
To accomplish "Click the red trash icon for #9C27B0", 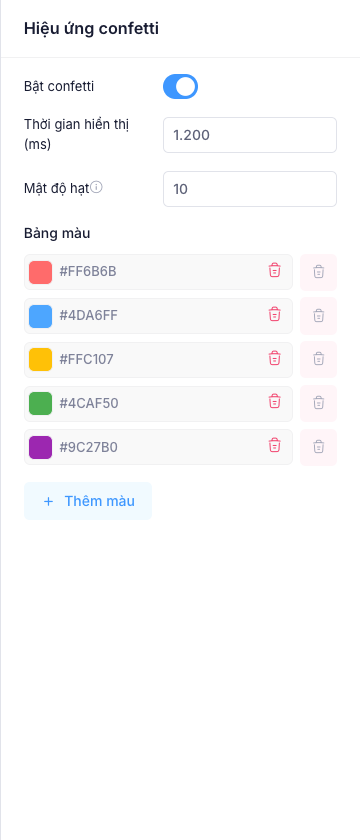I will pos(274,445).
